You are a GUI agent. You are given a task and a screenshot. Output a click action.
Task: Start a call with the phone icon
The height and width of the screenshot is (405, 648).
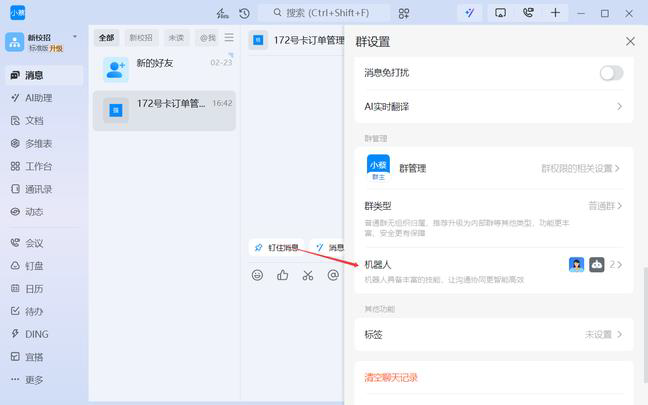[528, 13]
